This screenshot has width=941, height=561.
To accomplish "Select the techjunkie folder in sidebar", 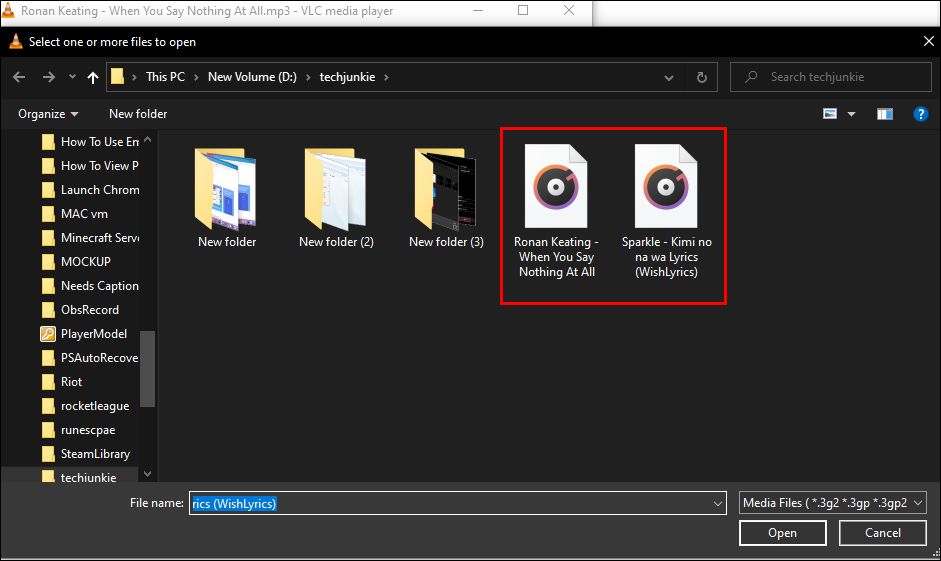I will (79, 476).
